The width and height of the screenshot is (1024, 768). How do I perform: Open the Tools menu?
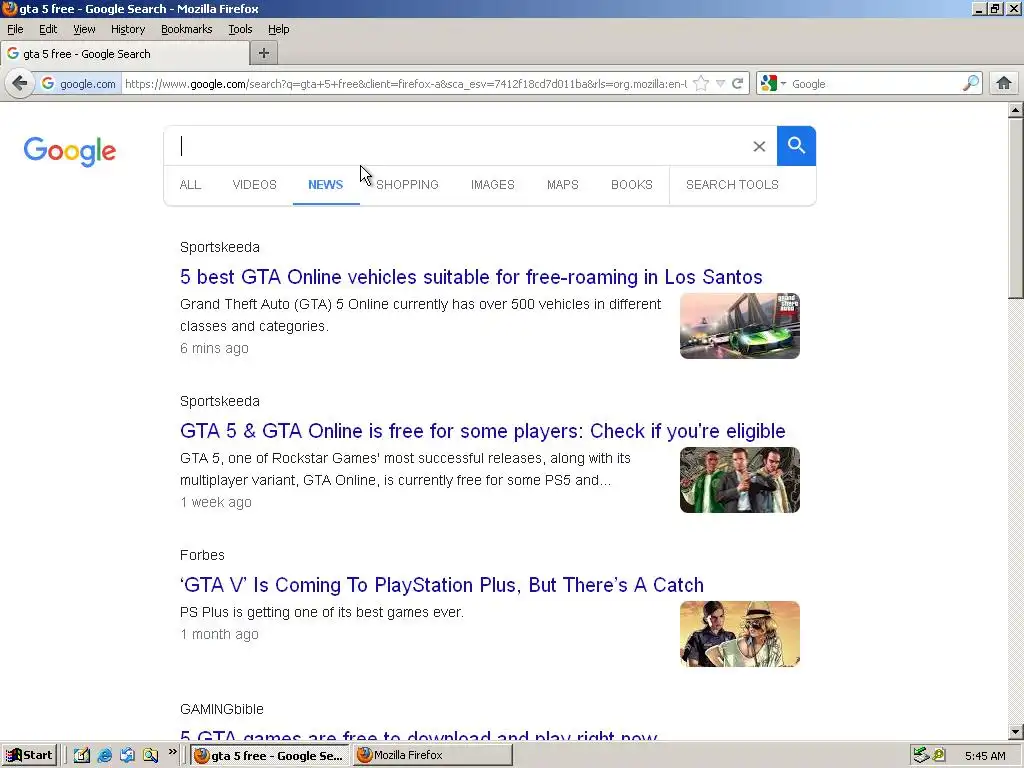pyautogui.click(x=240, y=29)
